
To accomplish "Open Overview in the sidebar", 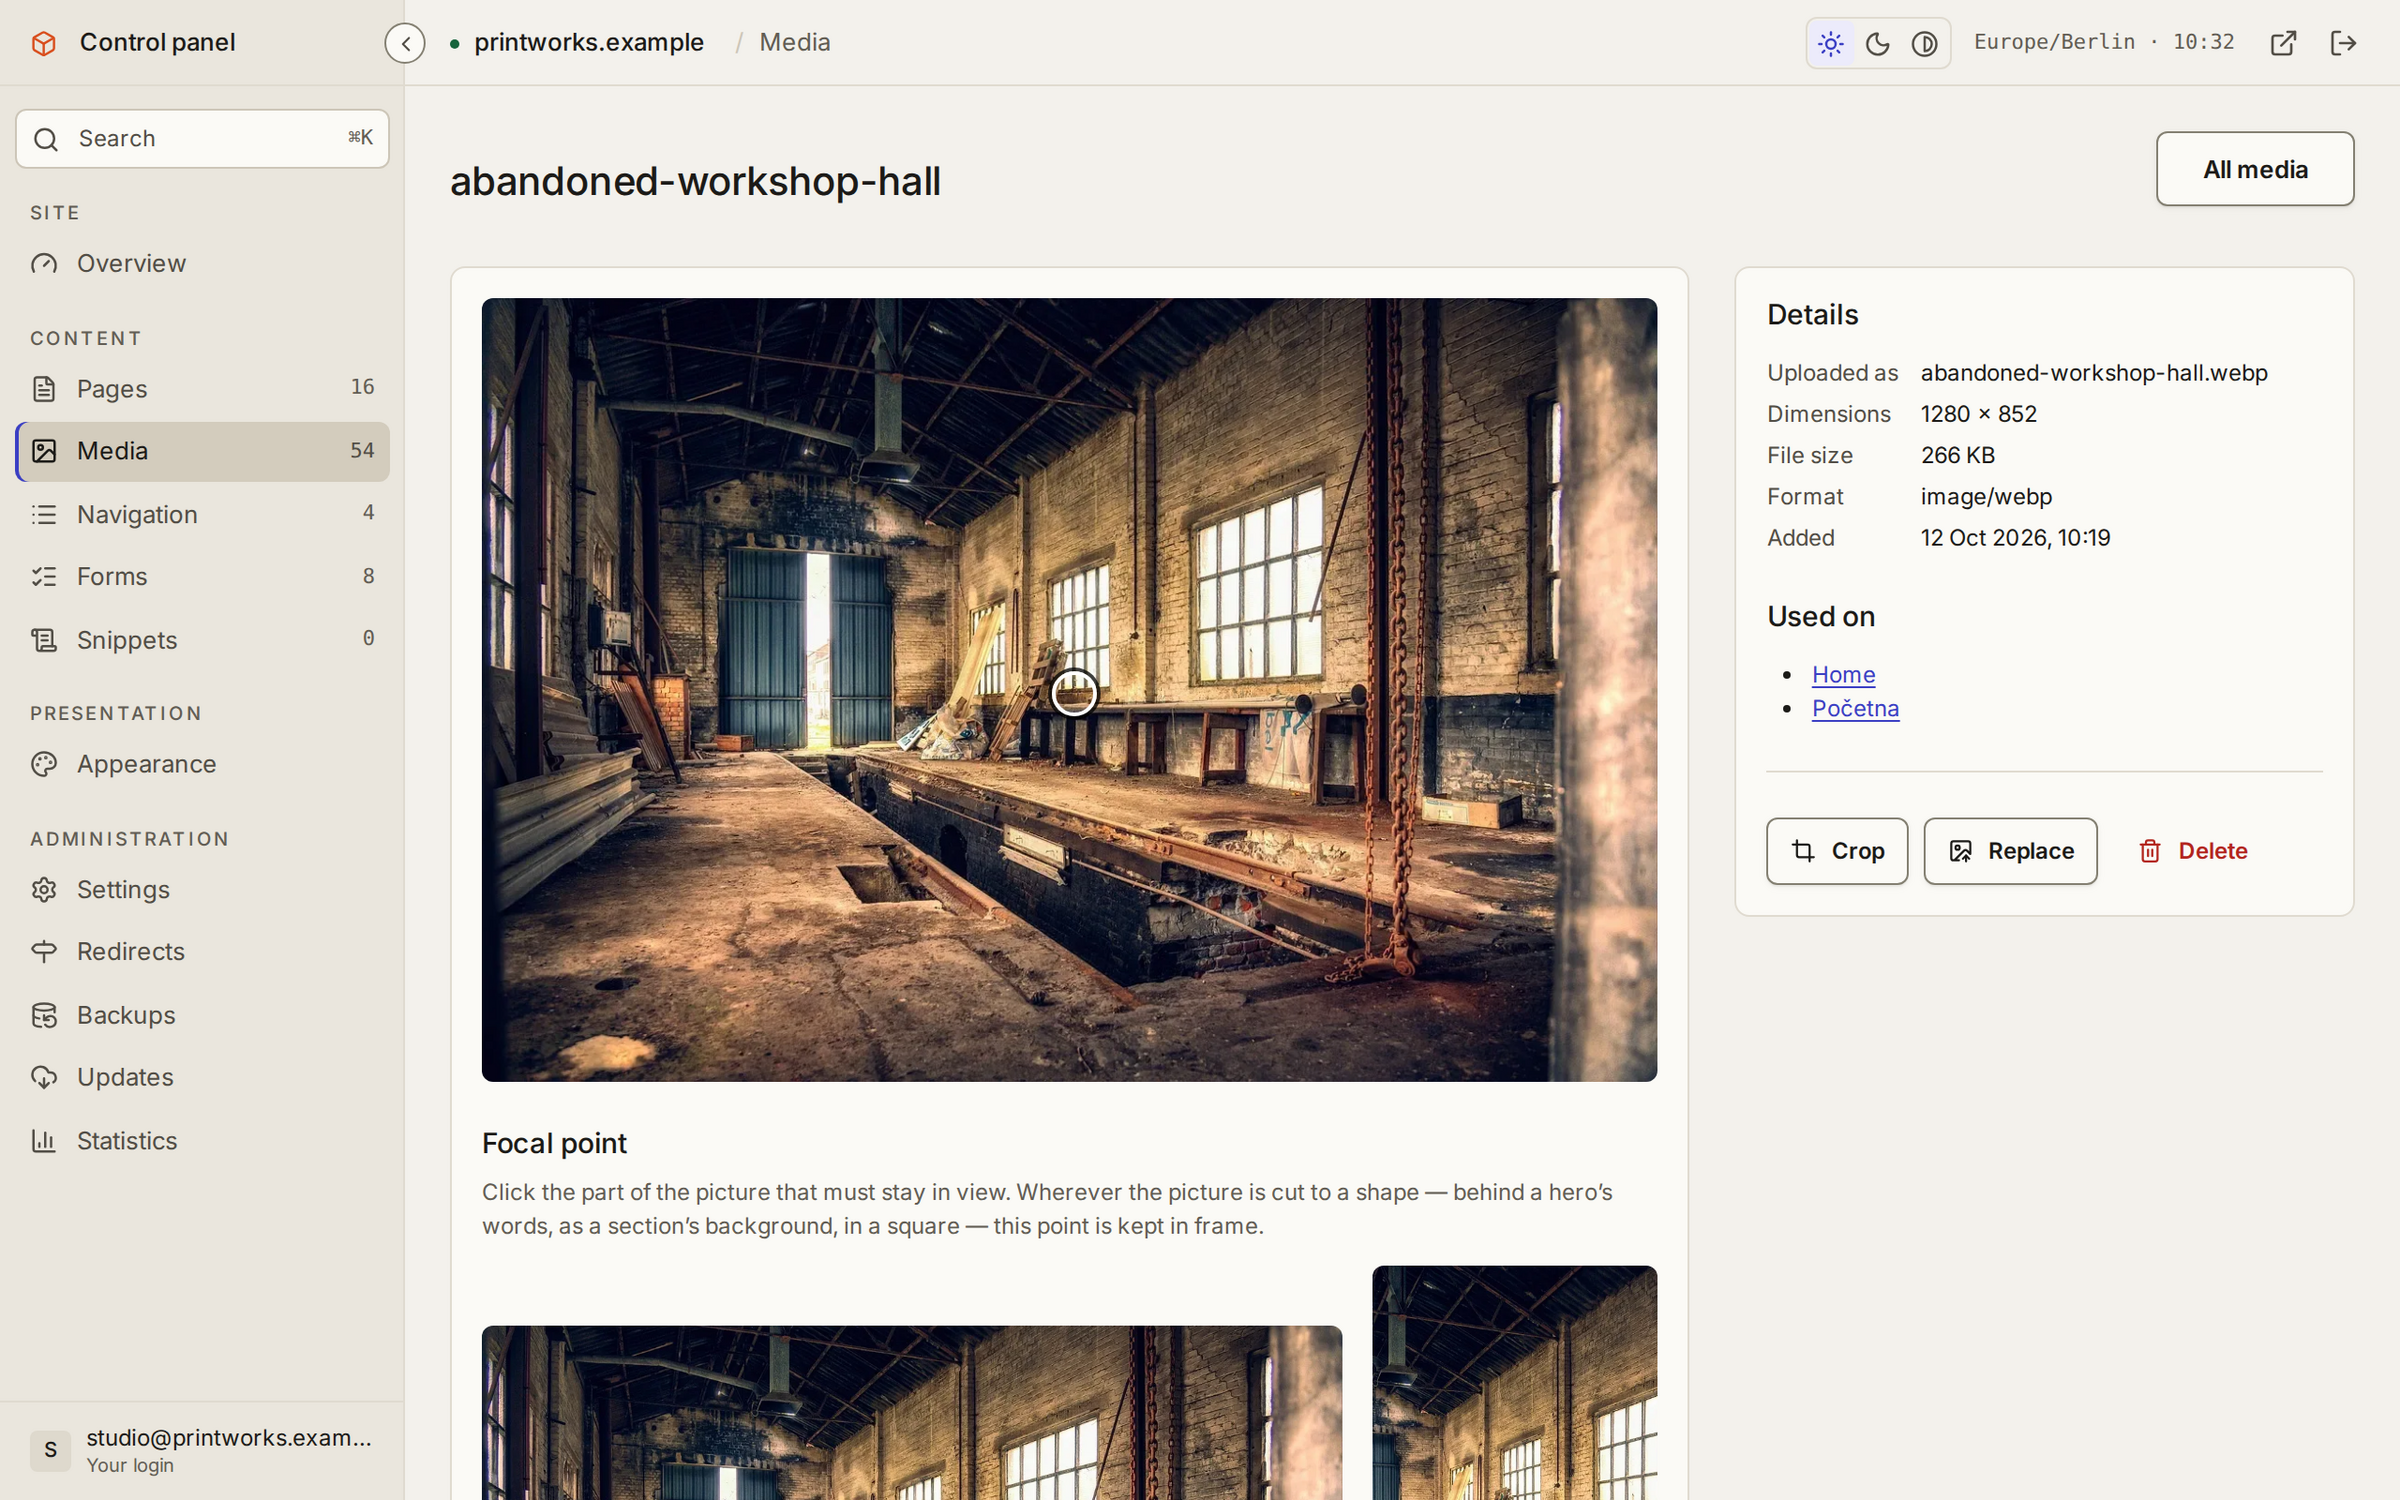I will point(202,263).
